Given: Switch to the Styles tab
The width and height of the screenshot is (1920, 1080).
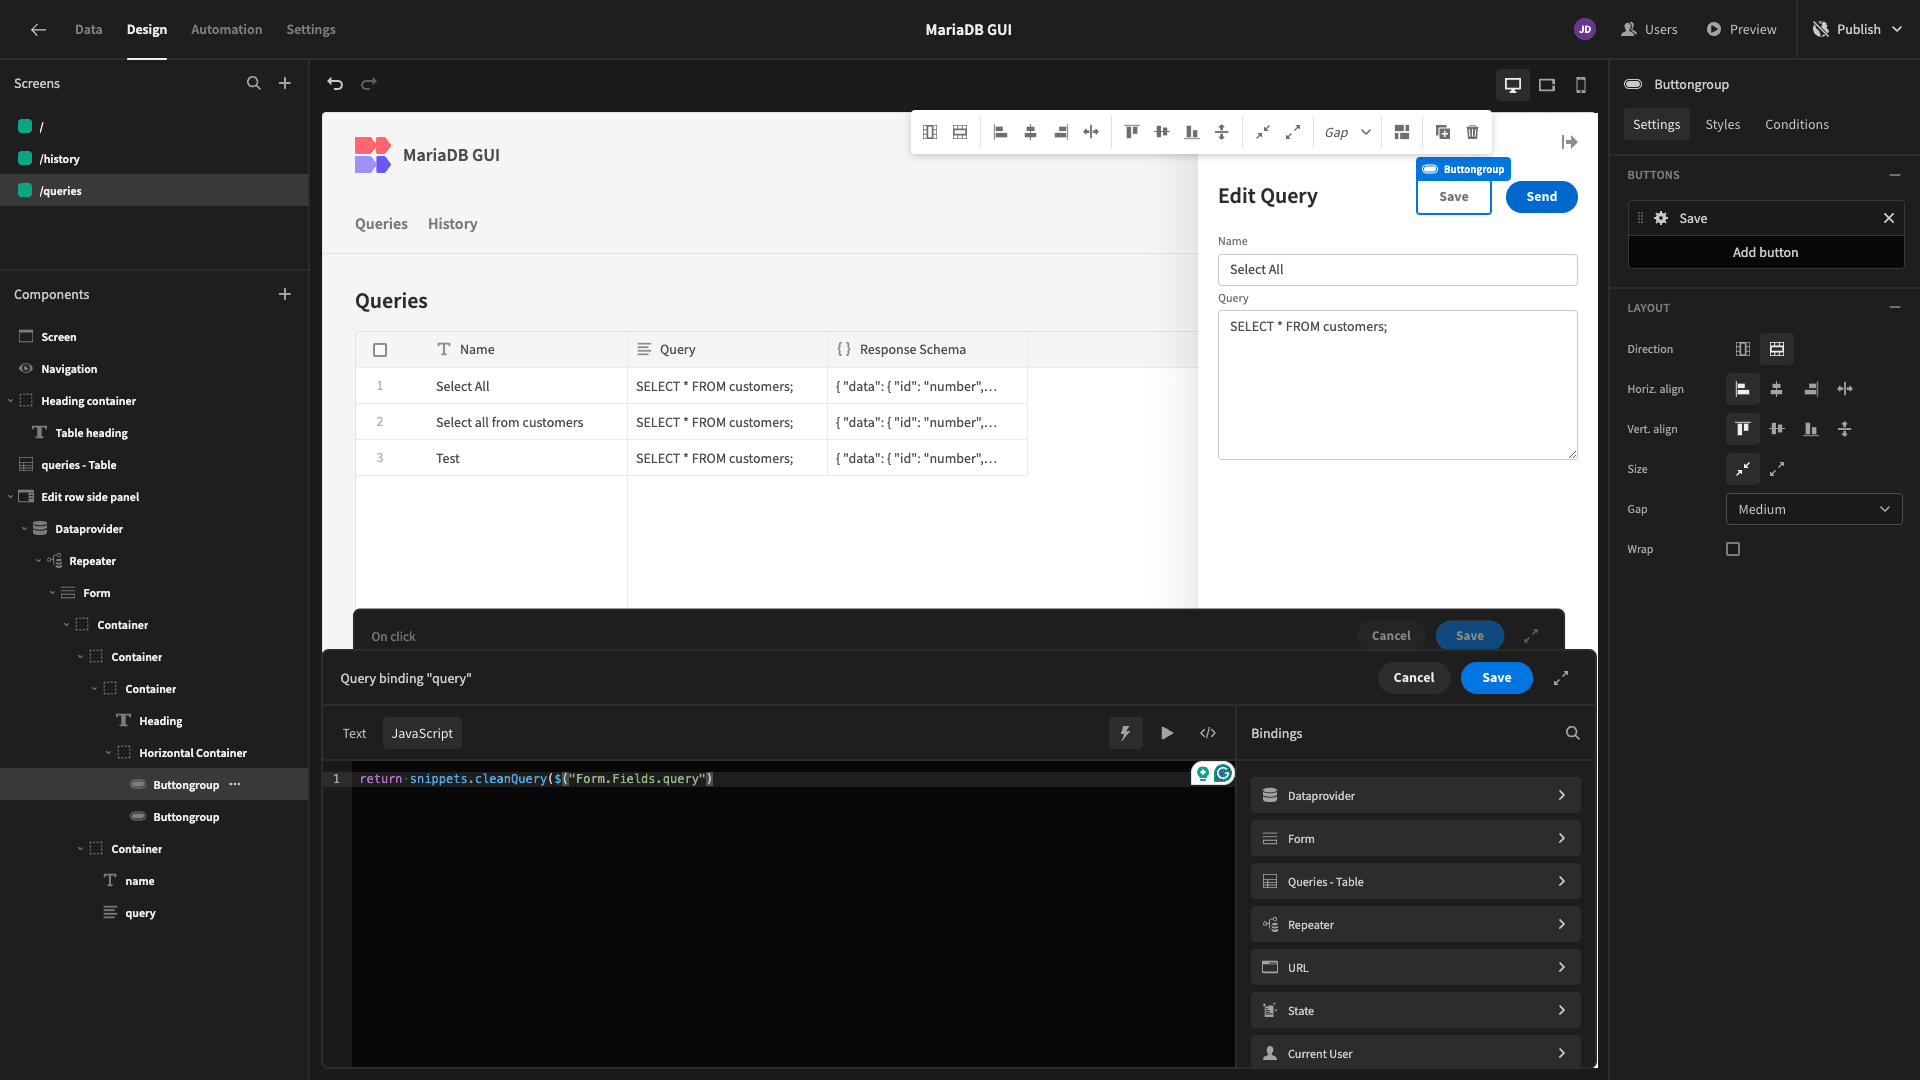Looking at the screenshot, I should pos(1722,124).
